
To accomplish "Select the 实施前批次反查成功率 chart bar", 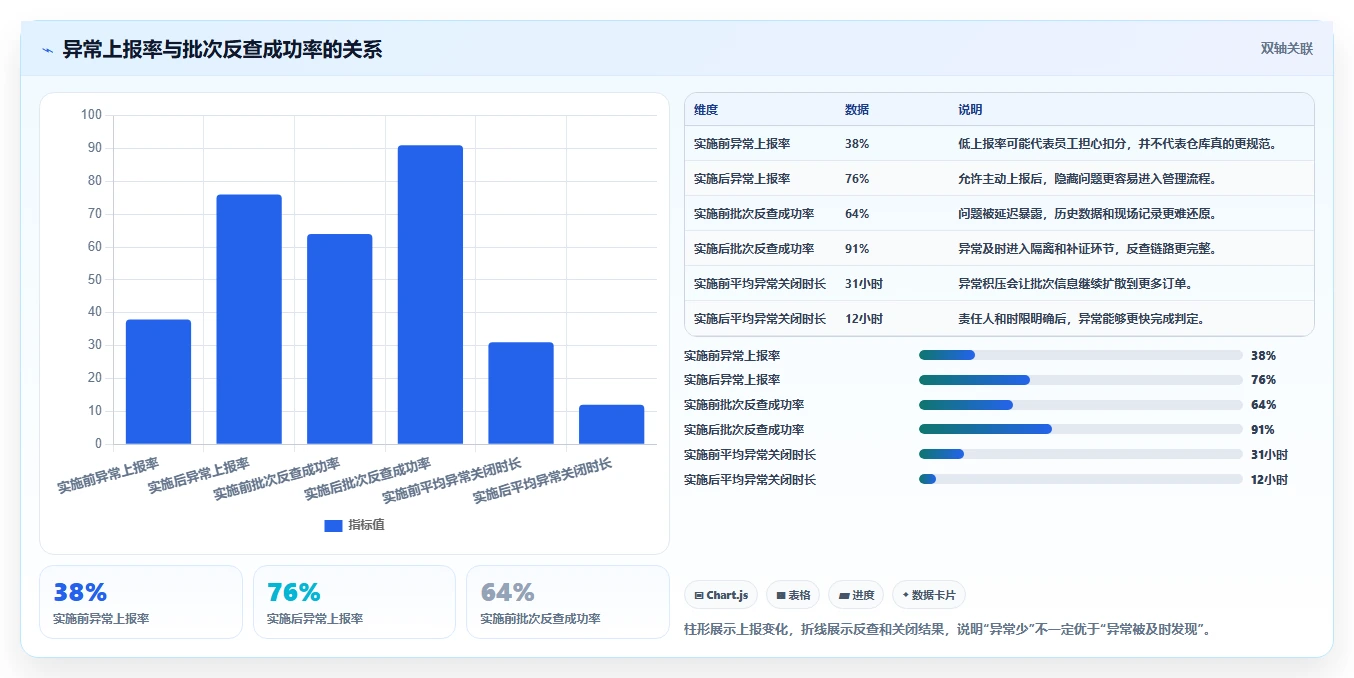I will click(x=340, y=339).
